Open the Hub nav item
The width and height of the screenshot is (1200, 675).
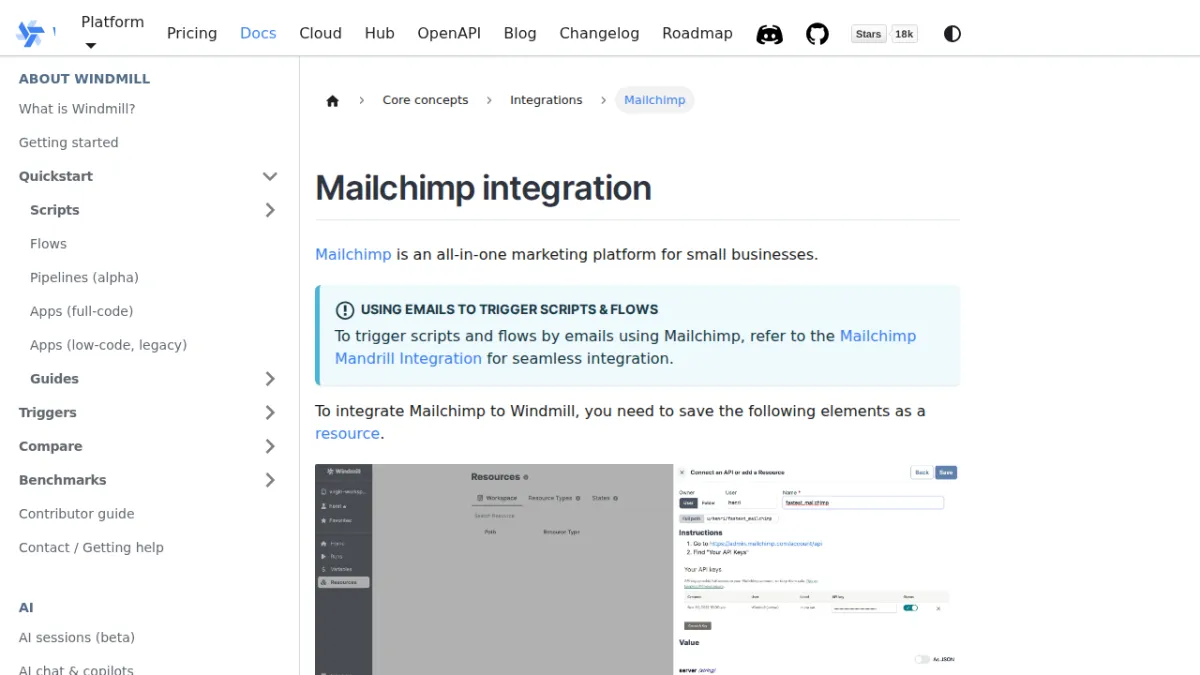(x=379, y=33)
